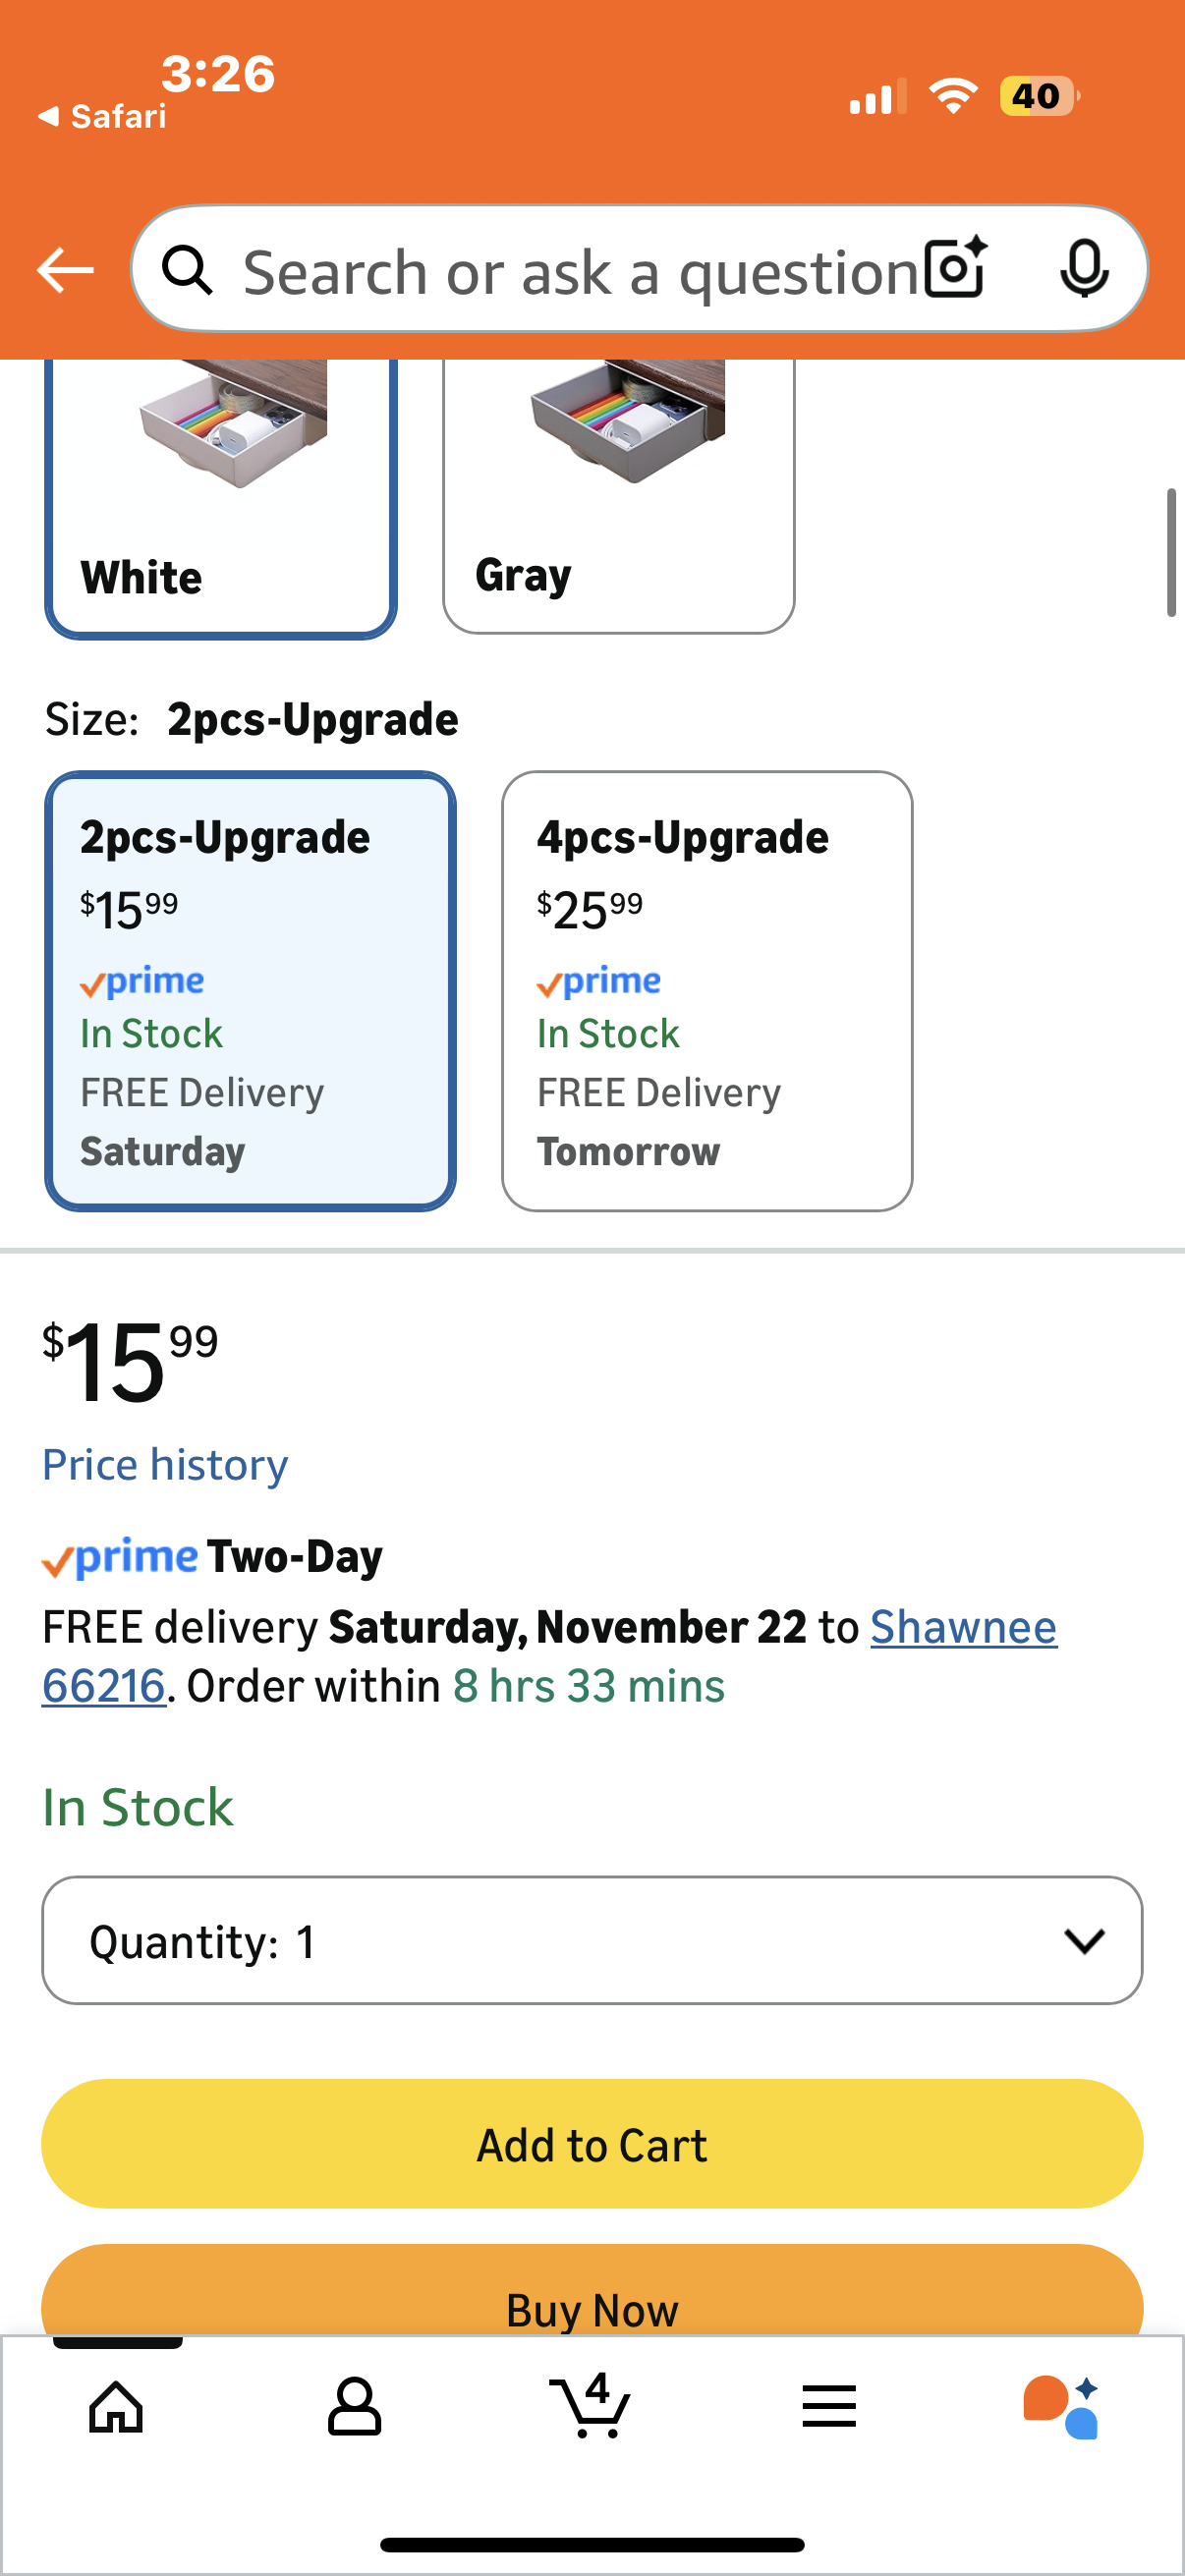The height and width of the screenshot is (2576, 1185).
Task: Choose the 2pcs-Upgrade size option
Action: tap(250, 990)
